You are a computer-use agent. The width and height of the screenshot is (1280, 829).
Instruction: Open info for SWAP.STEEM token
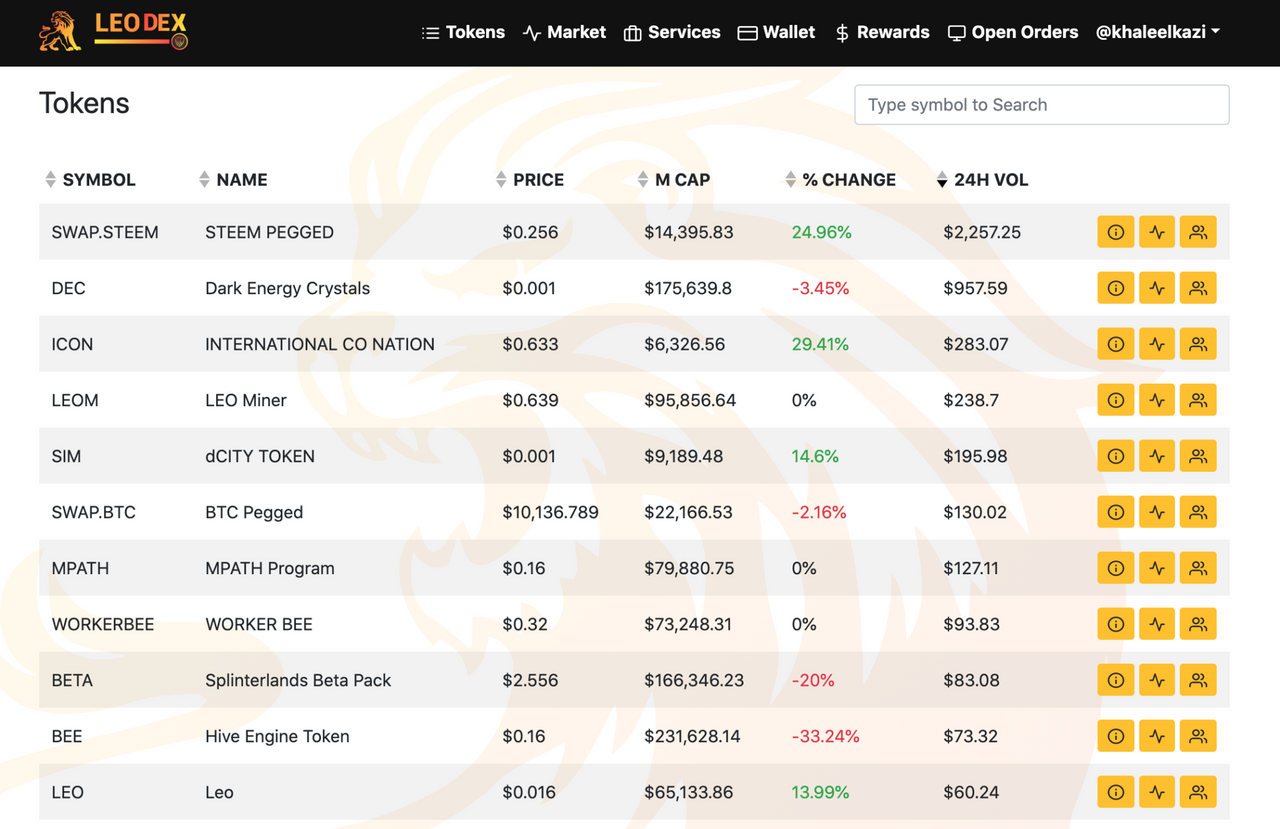[x=1116, y=232]
